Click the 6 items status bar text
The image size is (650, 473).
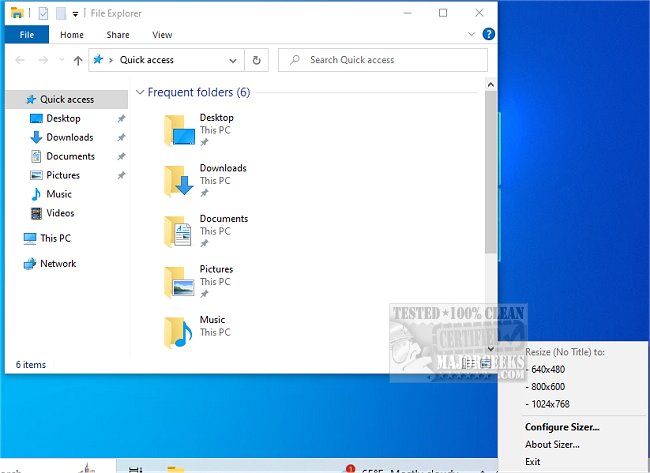point(31,365)
